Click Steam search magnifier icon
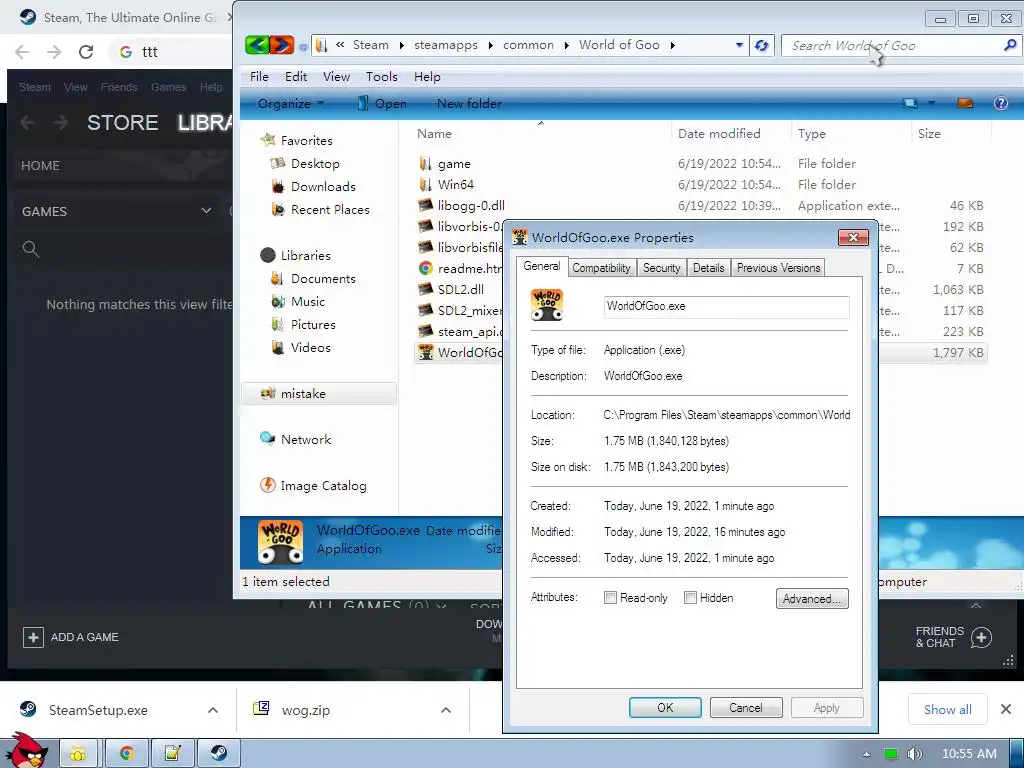The height and width of the screenshot is (768, 1024). coord(31,249)
